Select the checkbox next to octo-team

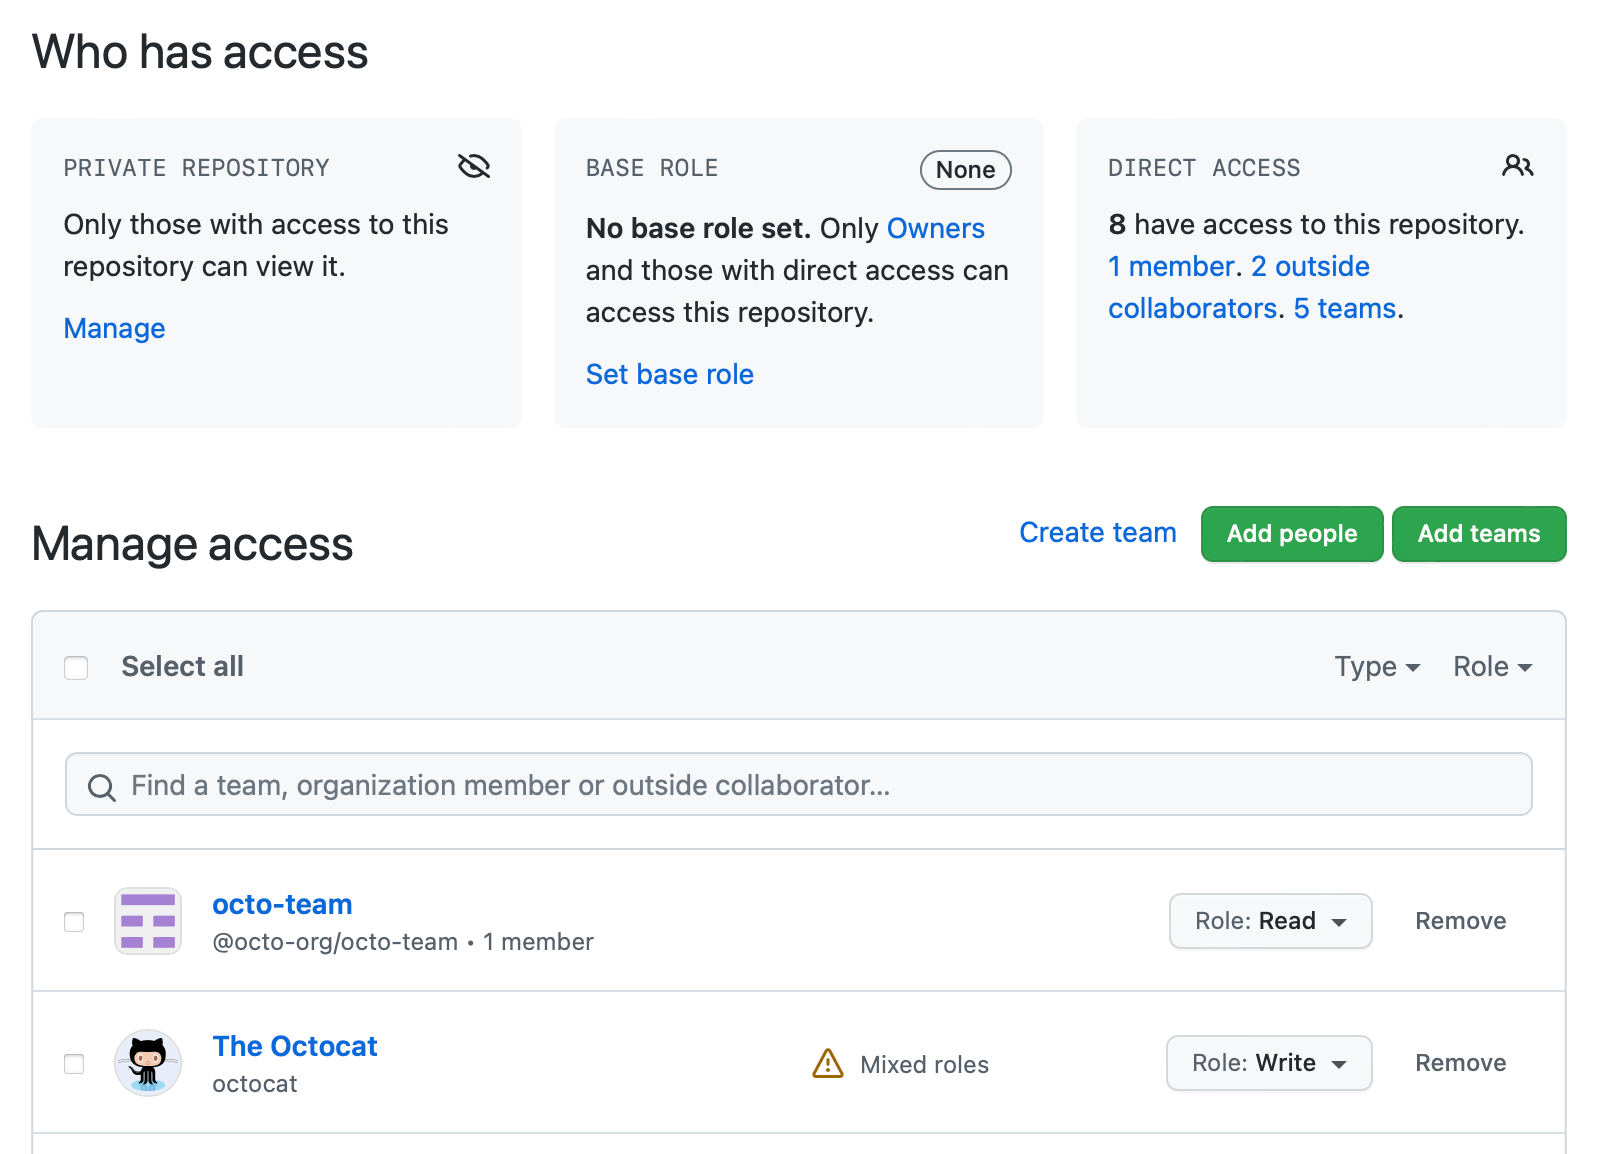74,921
